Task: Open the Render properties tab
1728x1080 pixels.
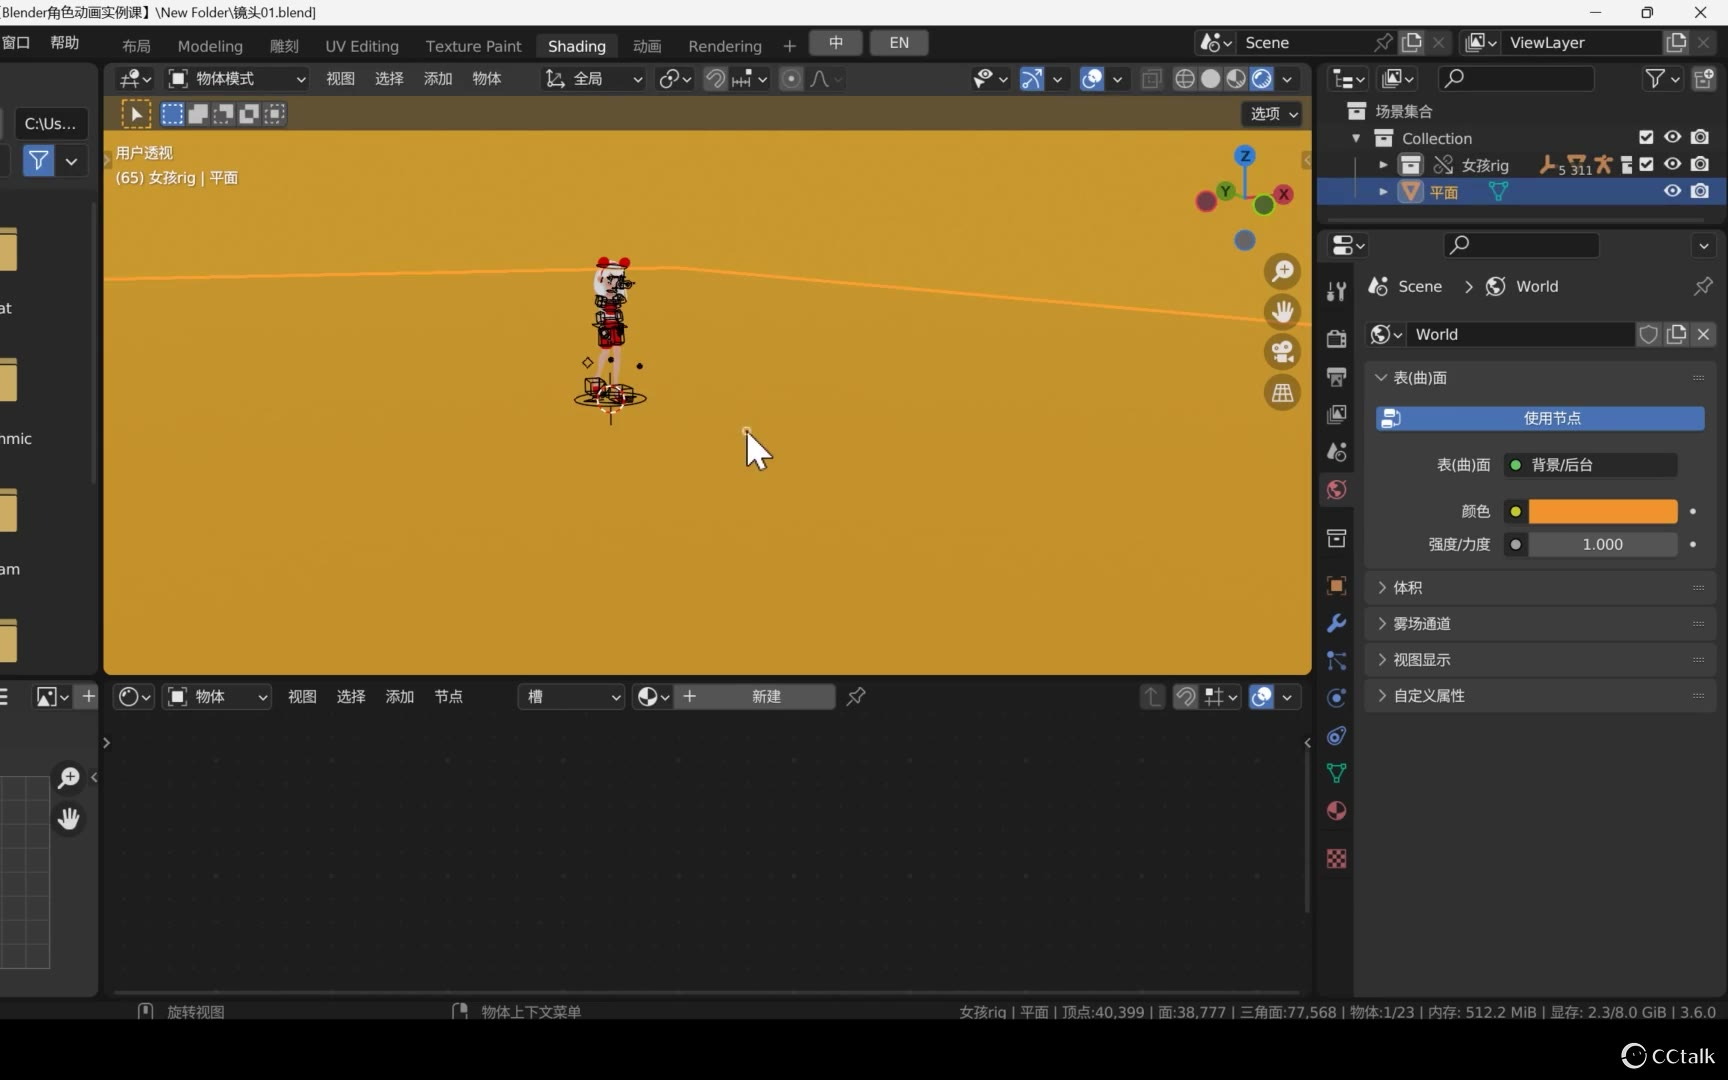Action: [x=1336, y=339]
